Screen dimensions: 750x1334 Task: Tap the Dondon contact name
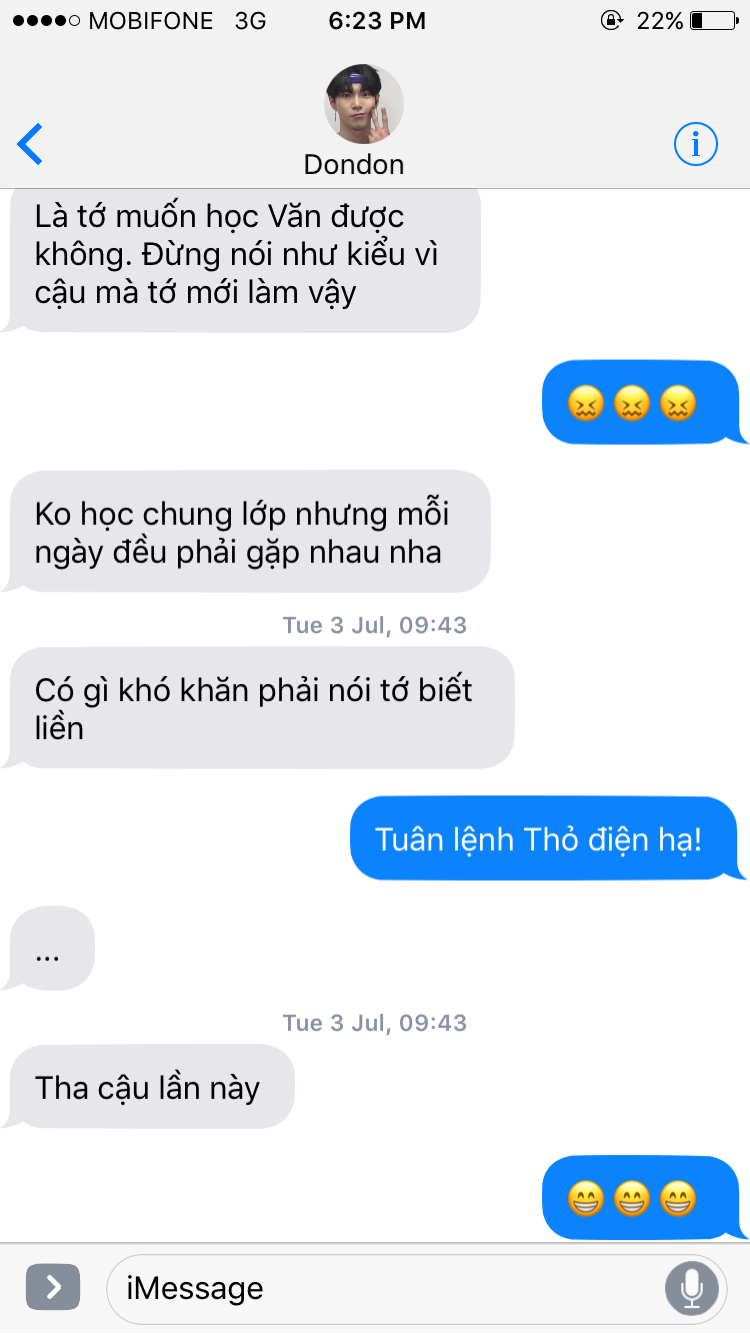354,164
